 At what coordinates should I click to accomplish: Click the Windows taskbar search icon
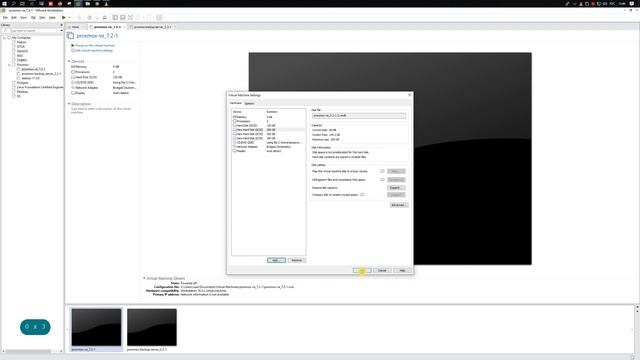(13, 3)
